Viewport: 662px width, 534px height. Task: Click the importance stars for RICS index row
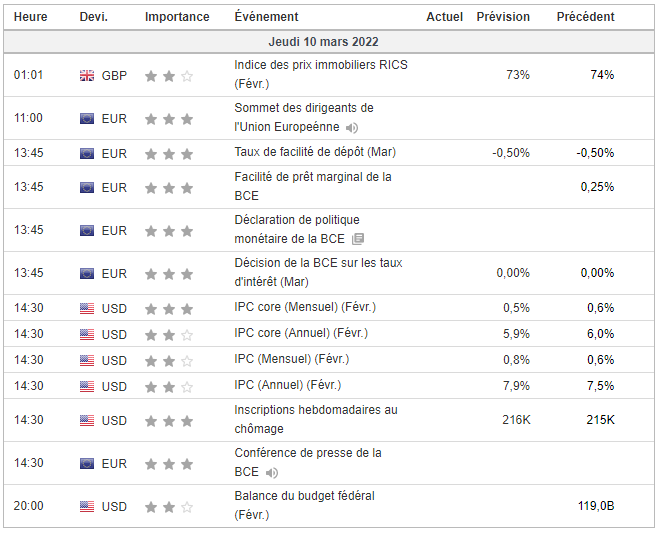(168, 75)
